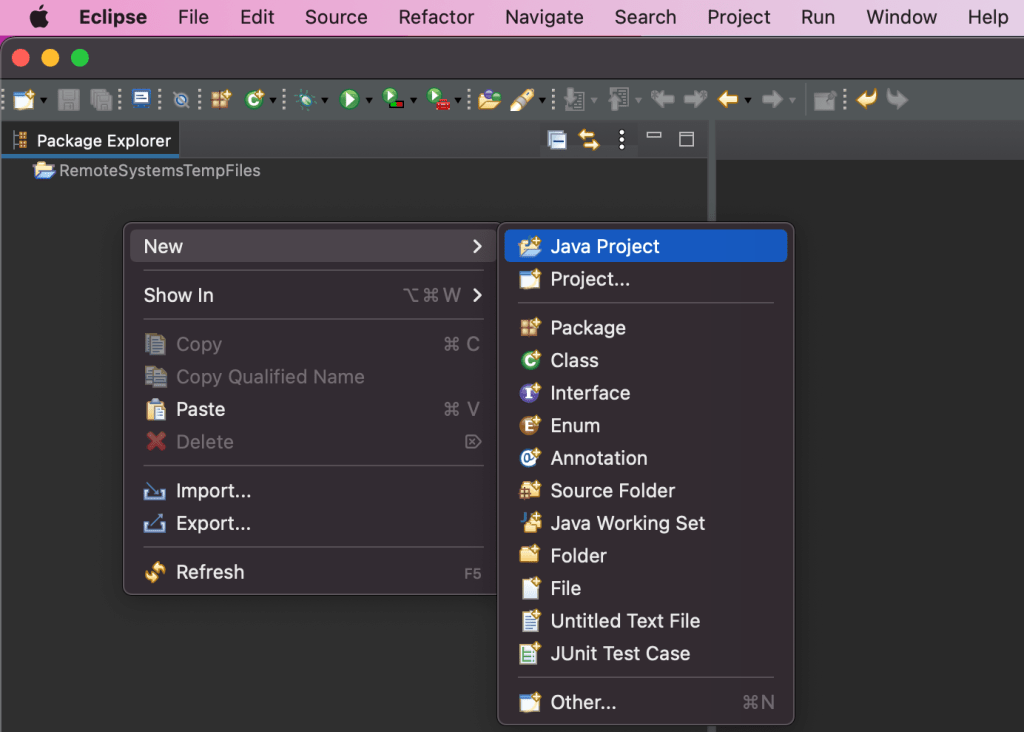Select Class in New submenu

tap(646, 360)
